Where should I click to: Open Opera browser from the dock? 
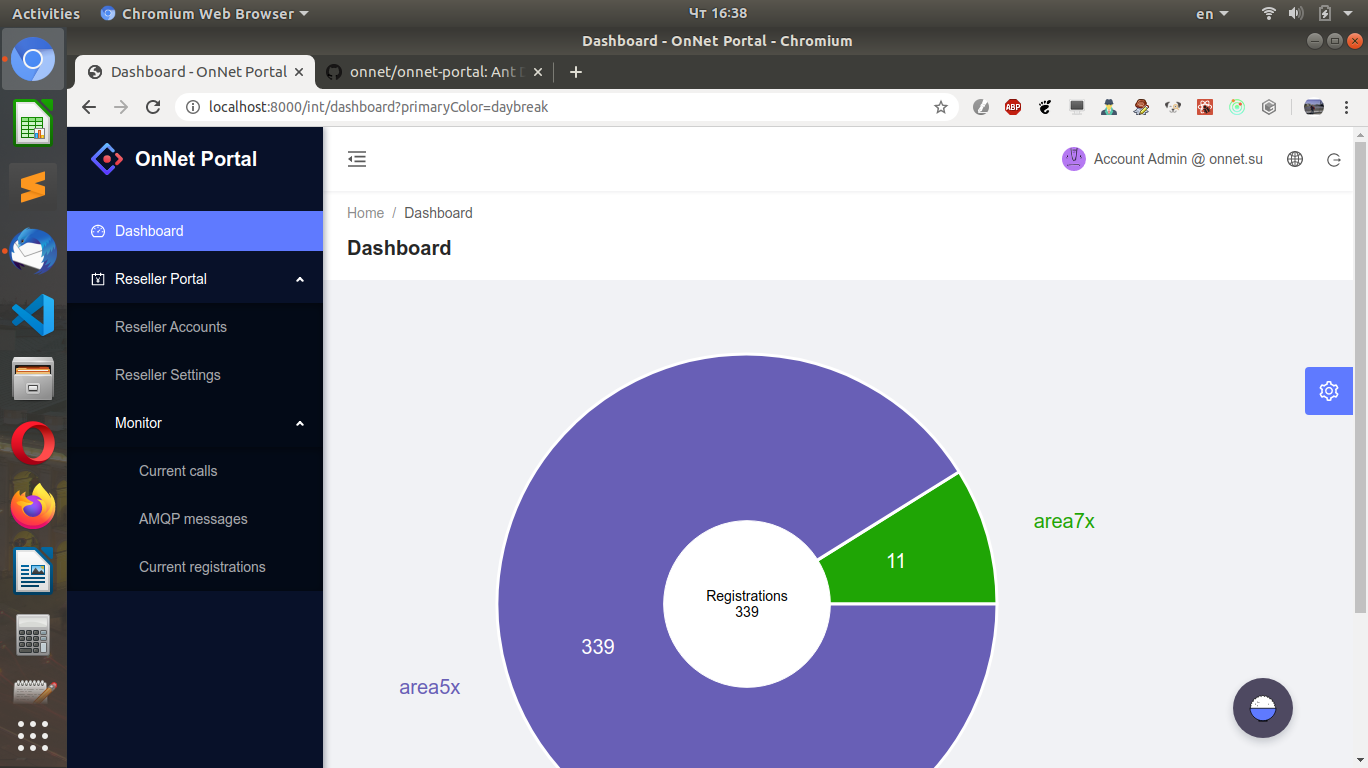(x=33, y=443)
